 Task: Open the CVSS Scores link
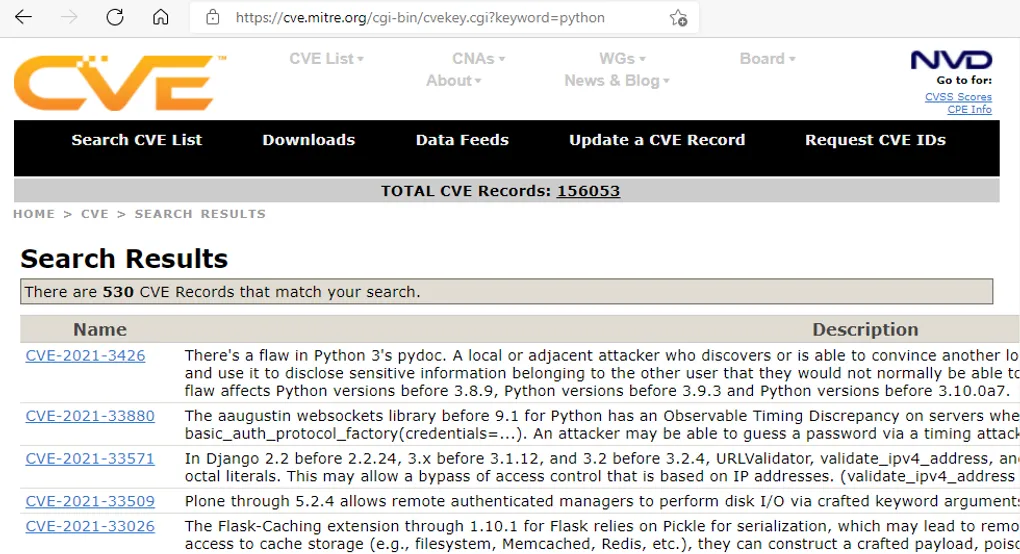point(958,97)
